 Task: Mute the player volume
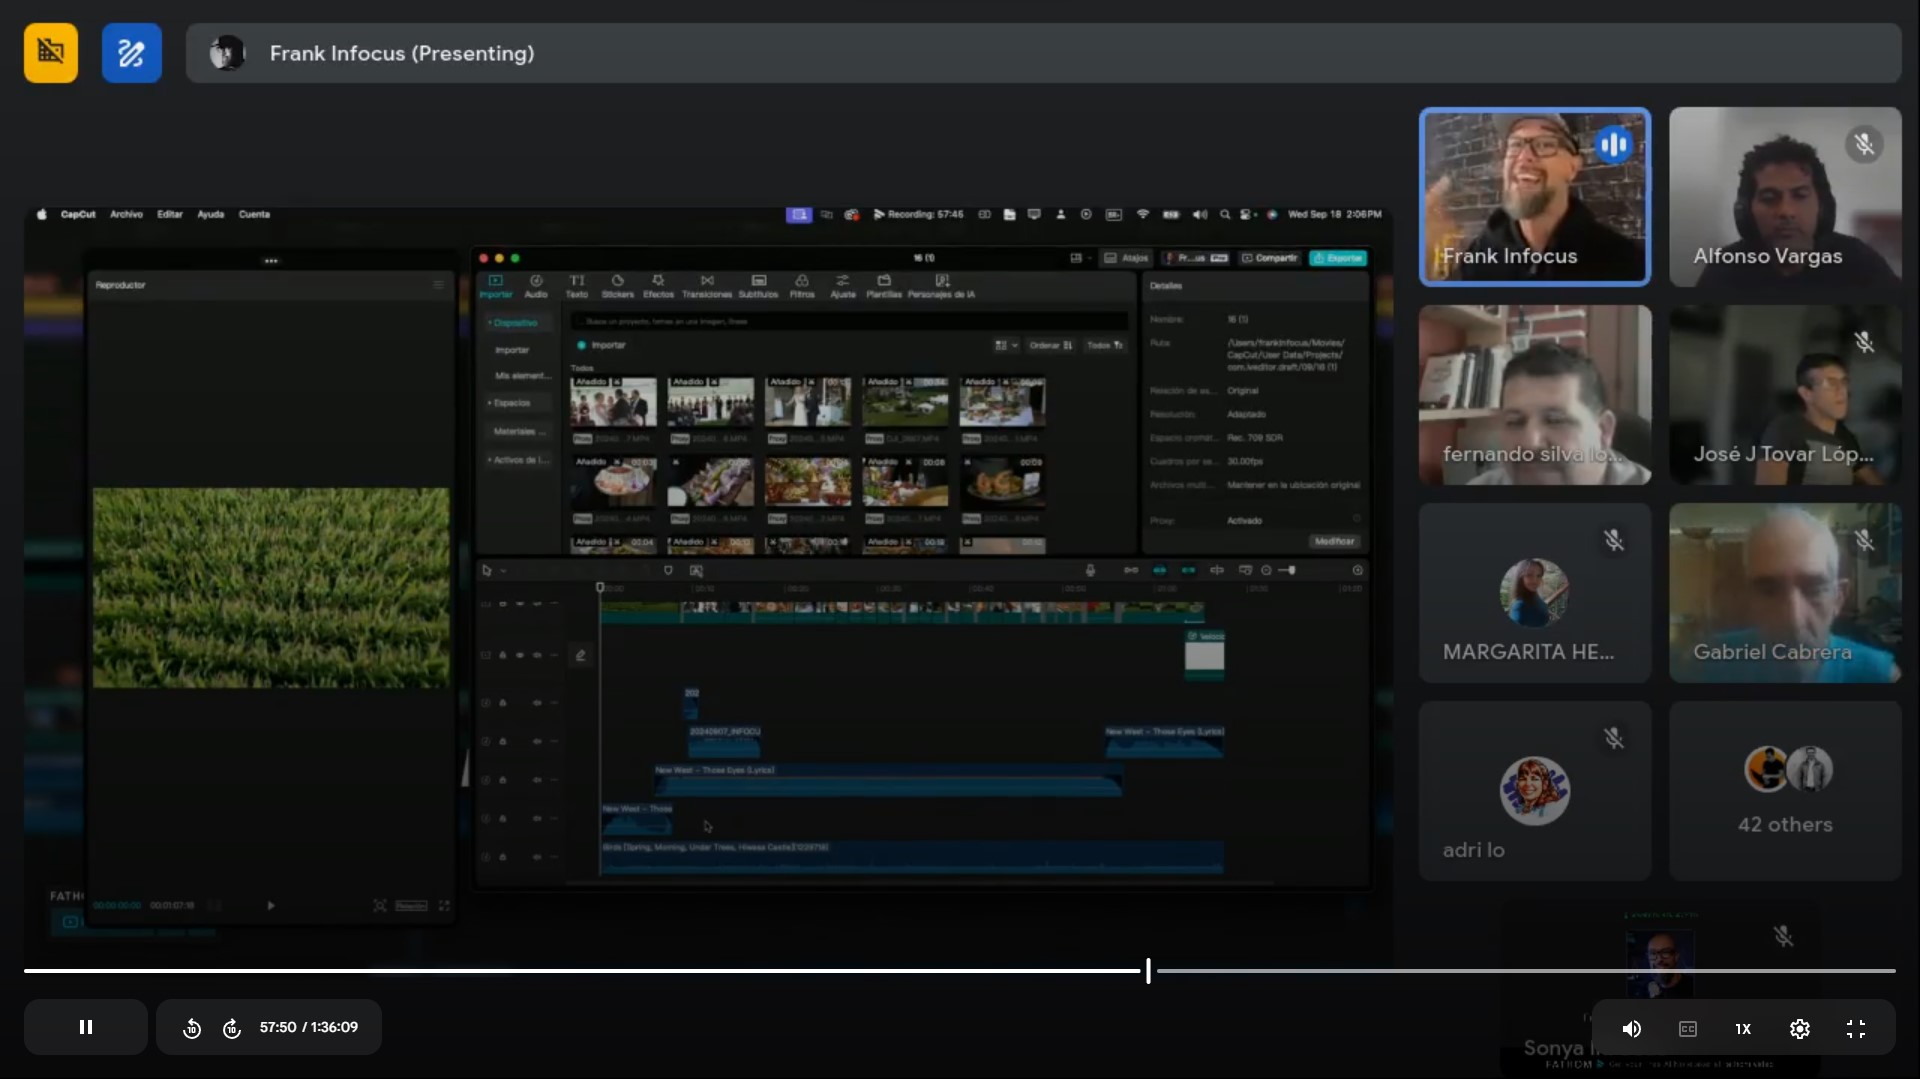tap(1631, 1028)
